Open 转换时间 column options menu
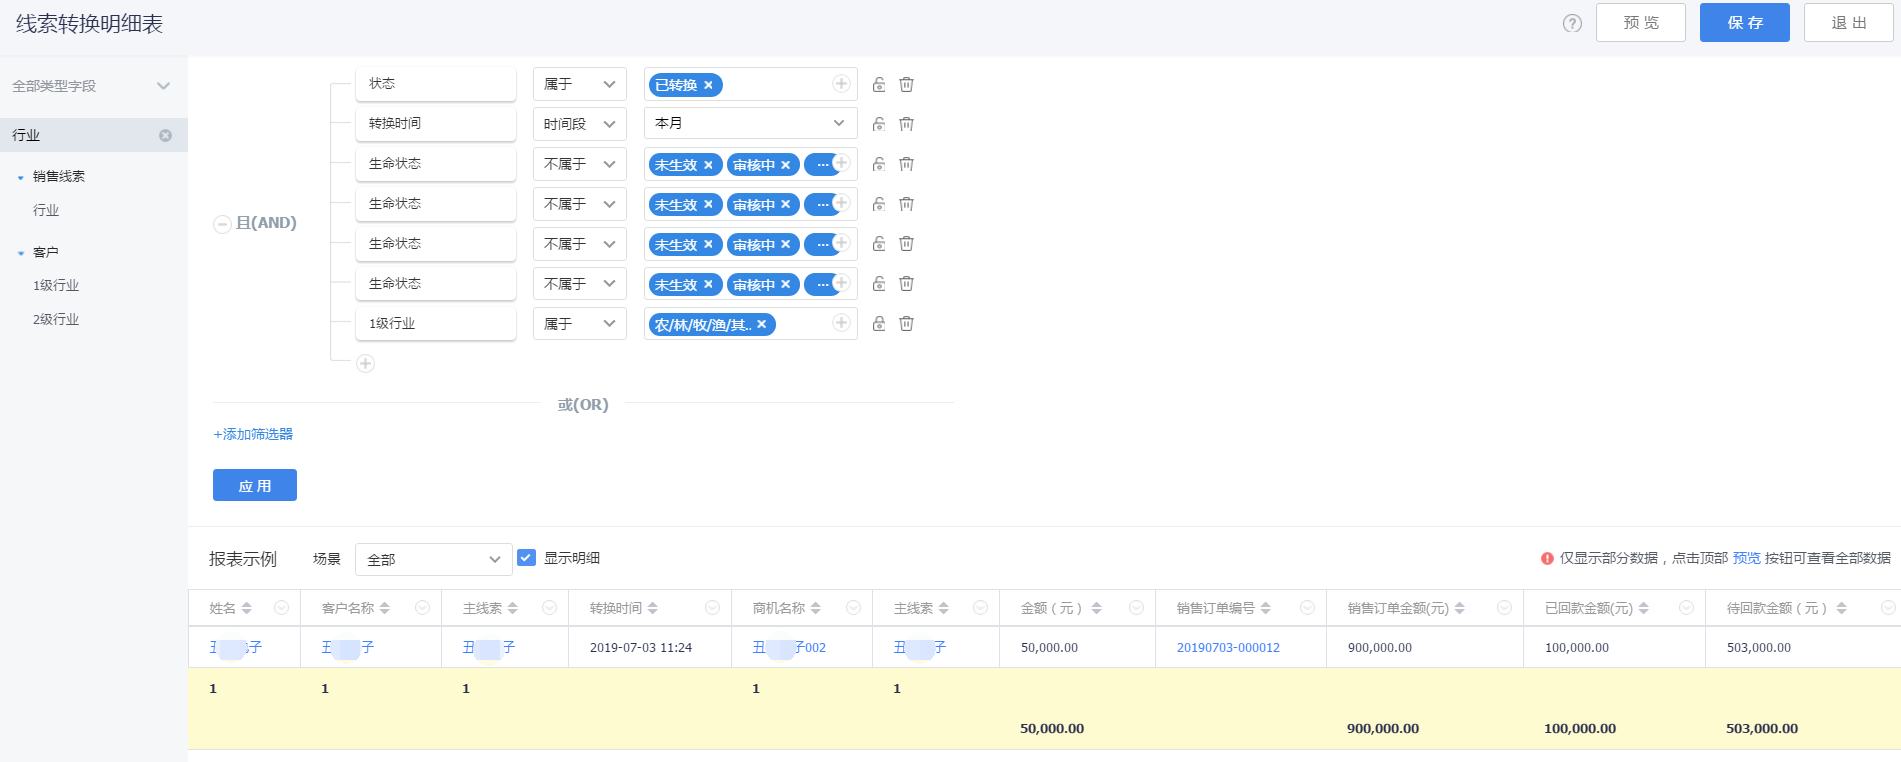The height and width of the screenshot is (762, 1901). 713,608
